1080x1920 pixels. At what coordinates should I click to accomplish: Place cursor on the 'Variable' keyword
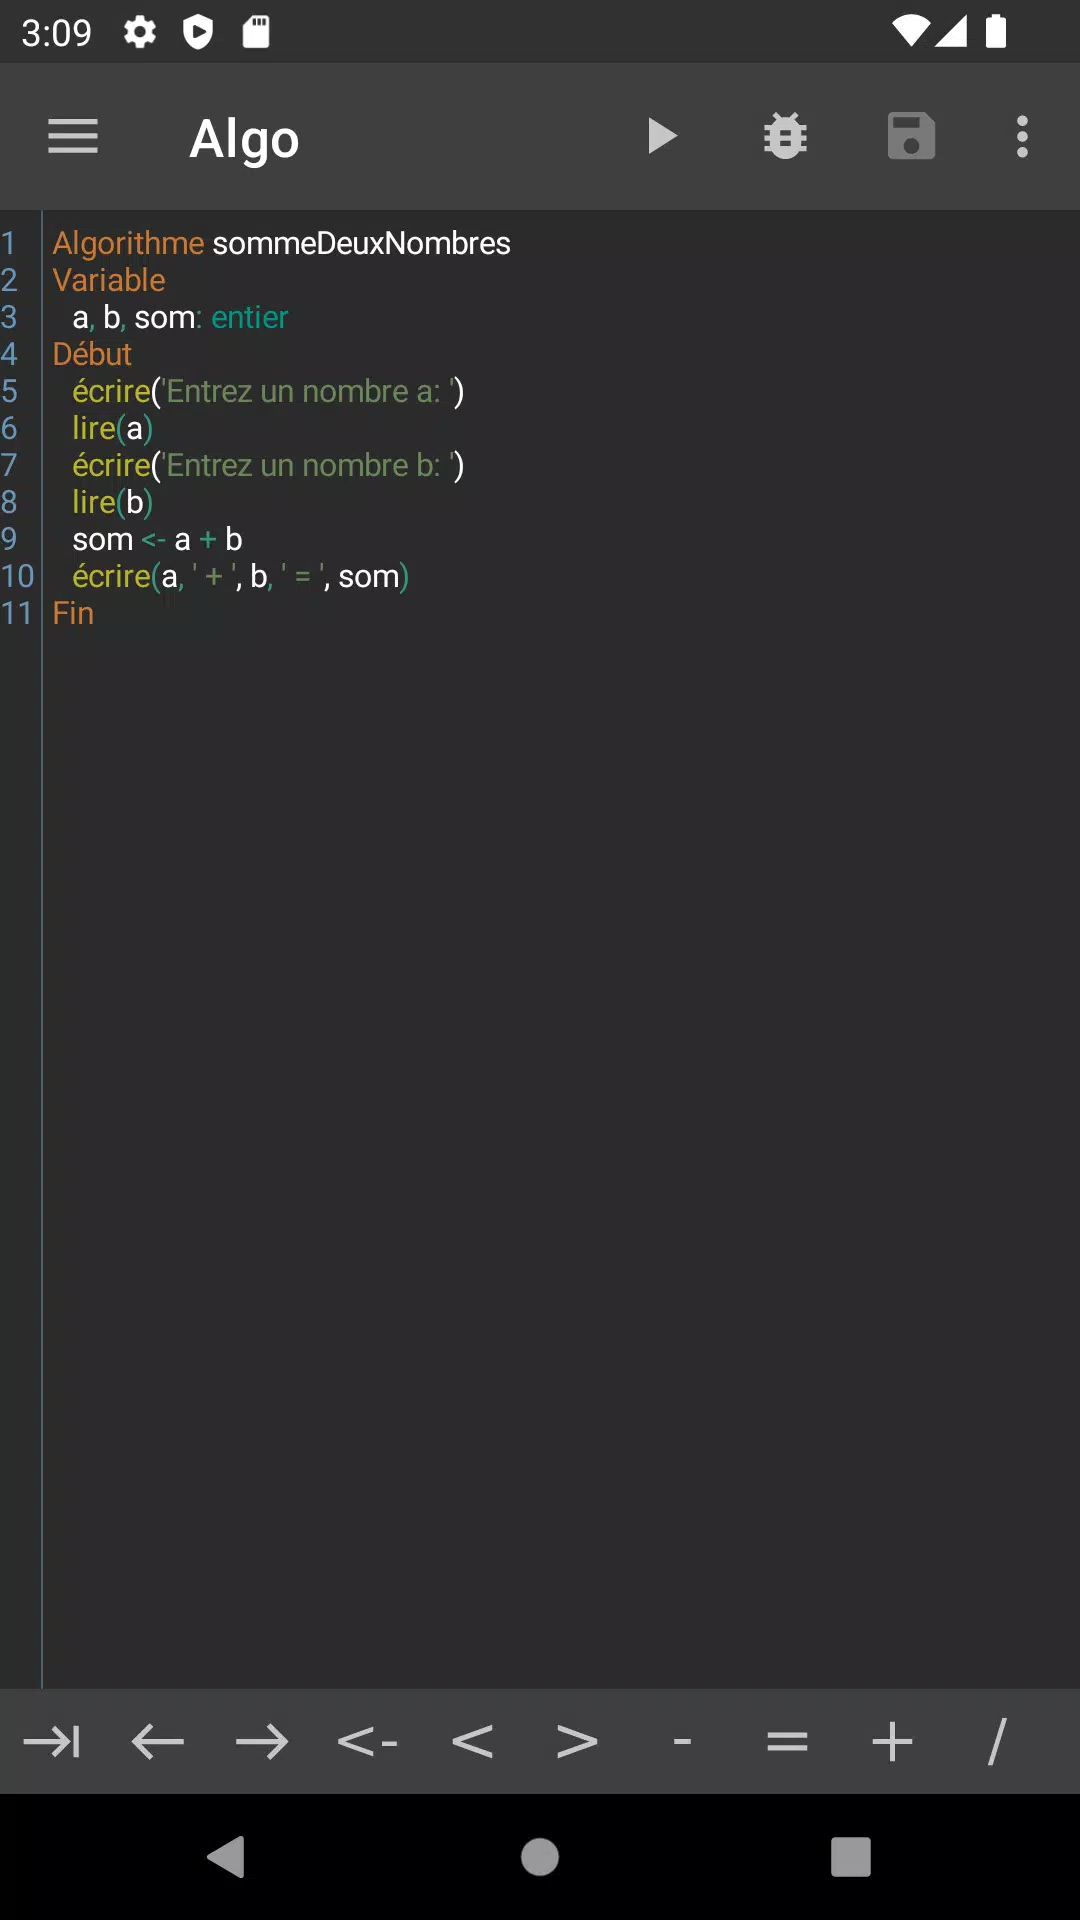[x=109, y=280]
